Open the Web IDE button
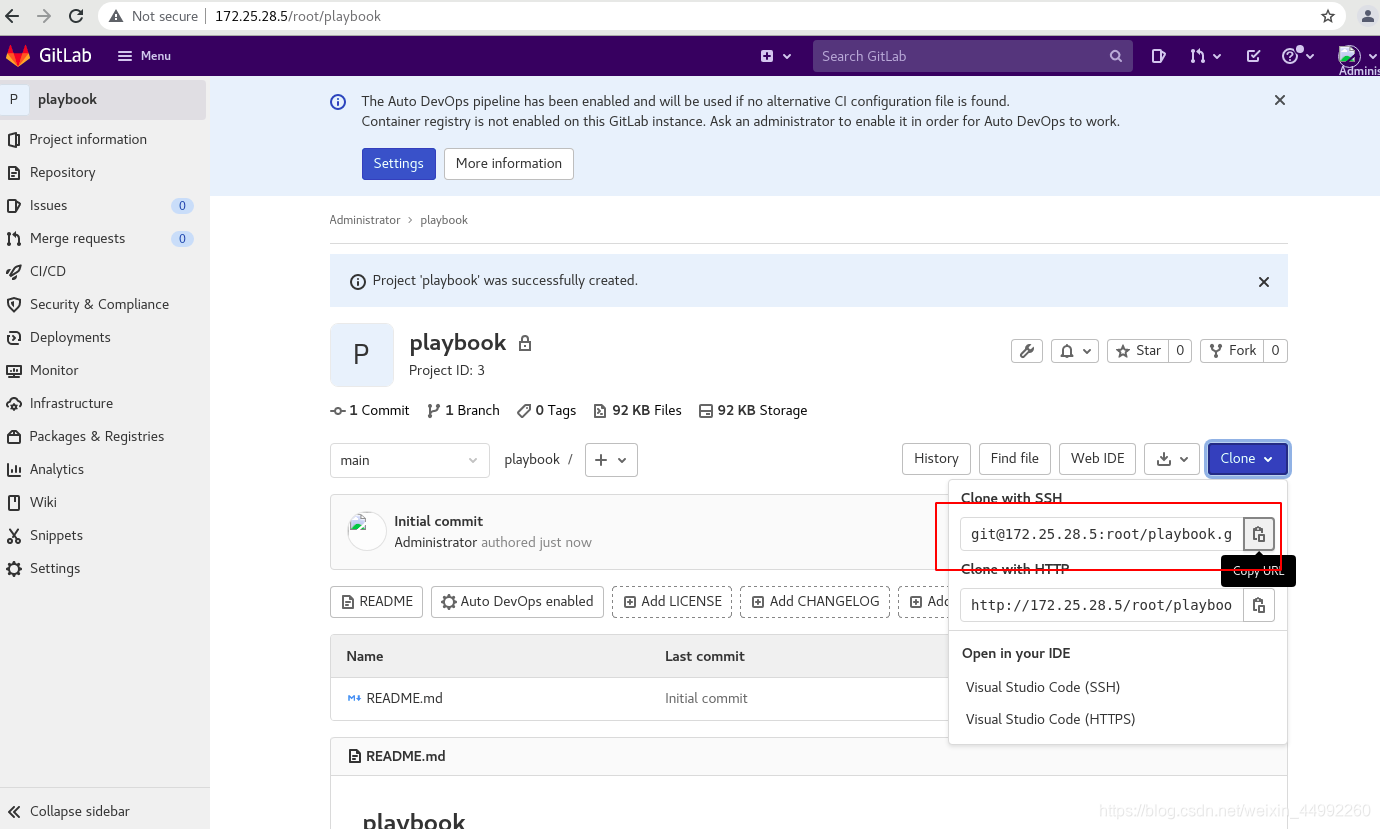The height and width of the screenshot is (829, 1380). tap(1098, 458)
